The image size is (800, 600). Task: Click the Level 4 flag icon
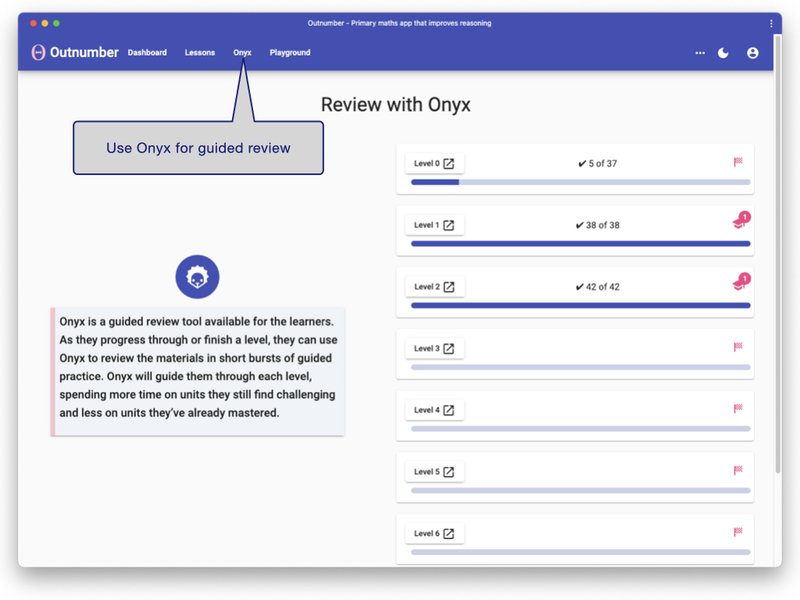[738, 409]
